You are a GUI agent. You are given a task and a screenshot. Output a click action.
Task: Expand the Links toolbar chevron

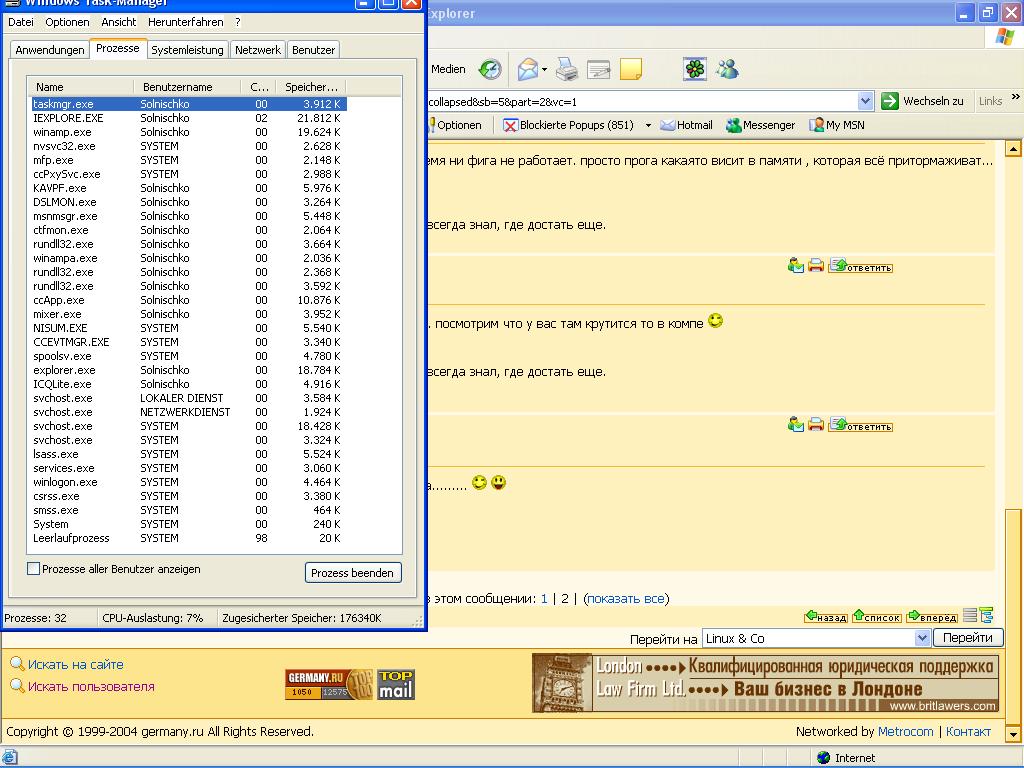1016,97
